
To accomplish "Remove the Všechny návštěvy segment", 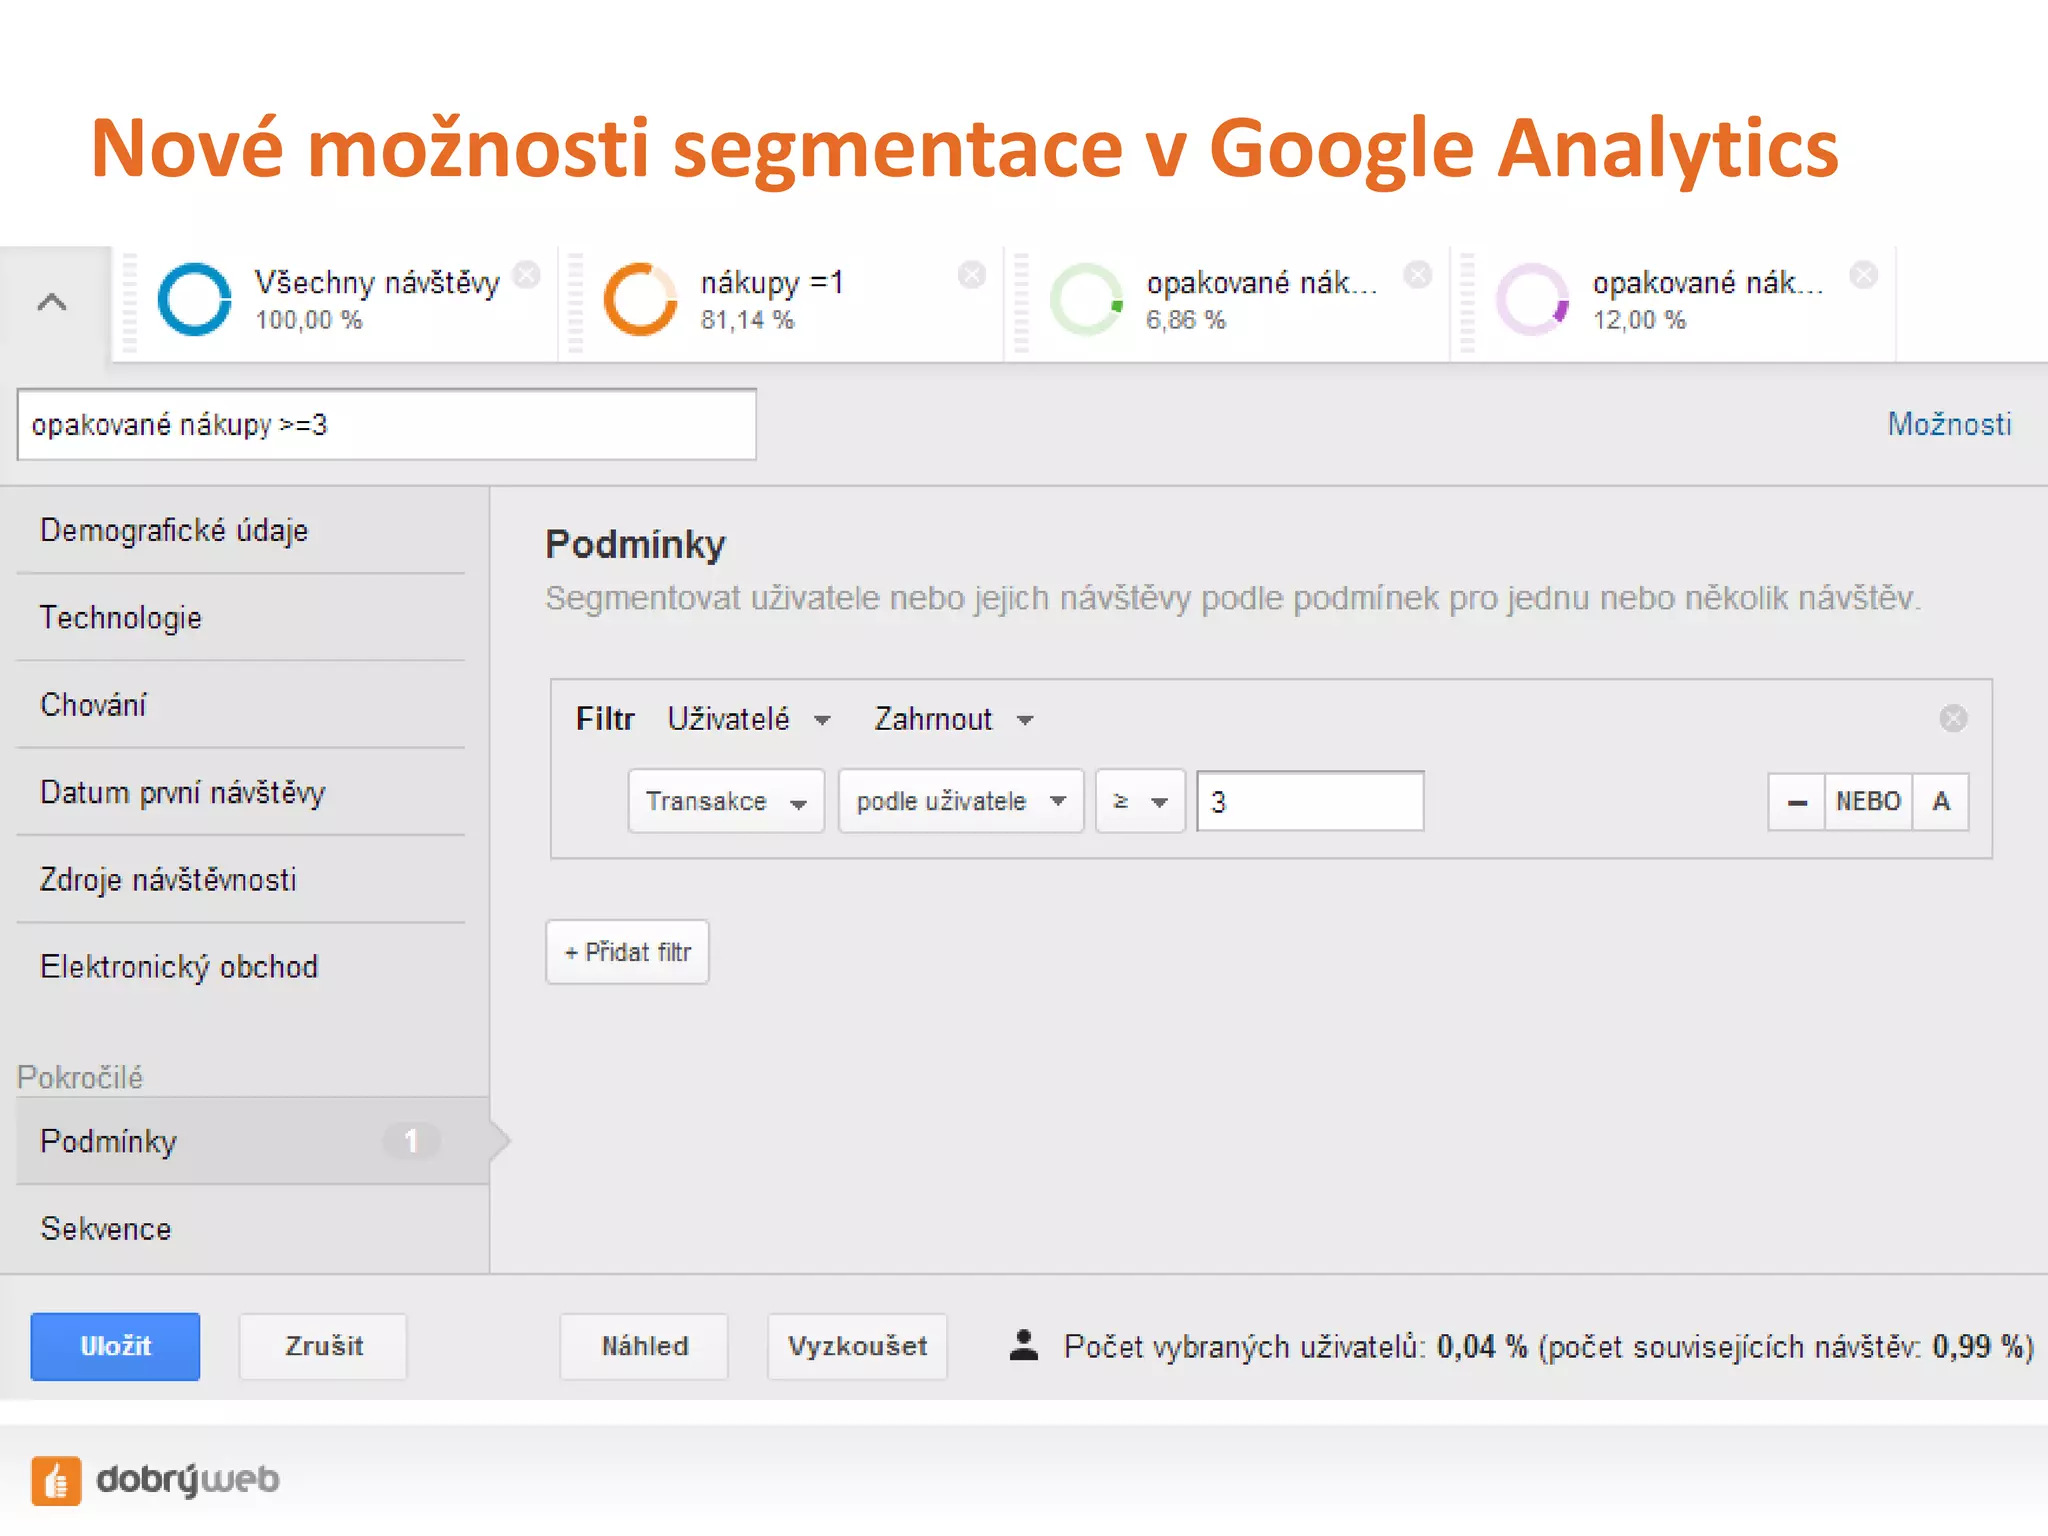I will click(x=527, y=274).
